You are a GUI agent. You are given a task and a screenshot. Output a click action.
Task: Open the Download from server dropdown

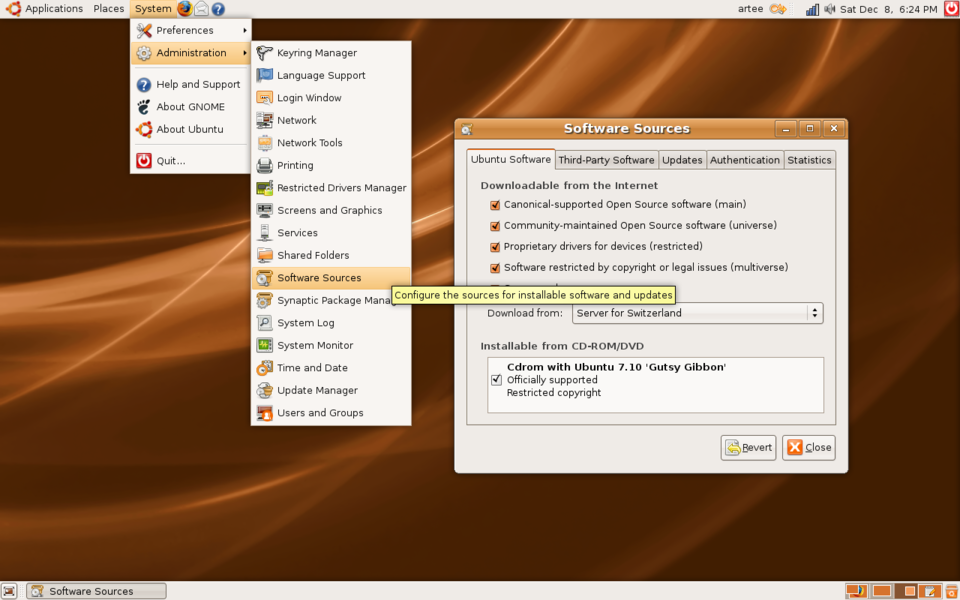click(x=697, y=313)
